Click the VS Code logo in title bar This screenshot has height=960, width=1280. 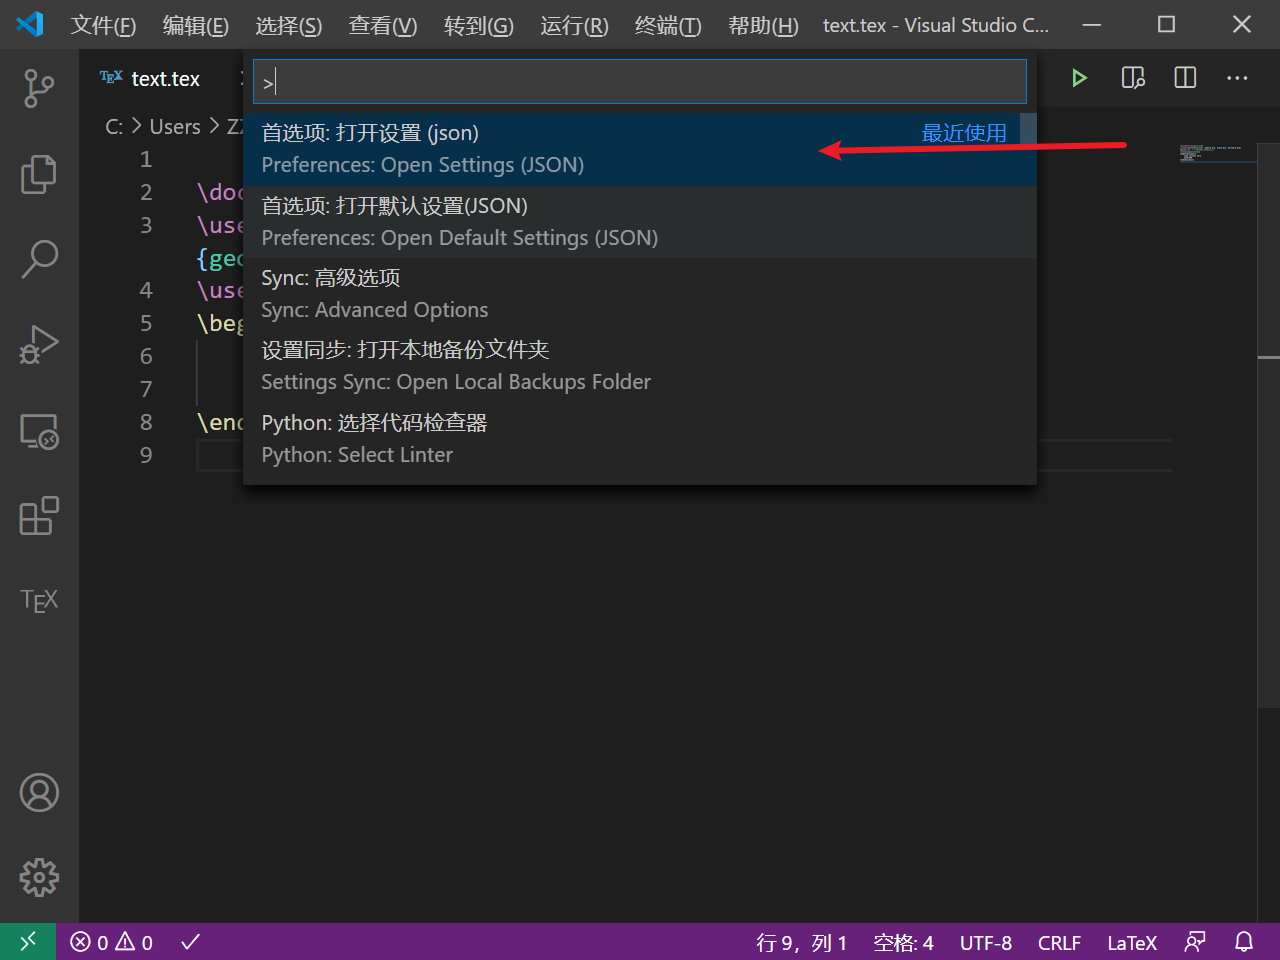click(x=30, y=24)
